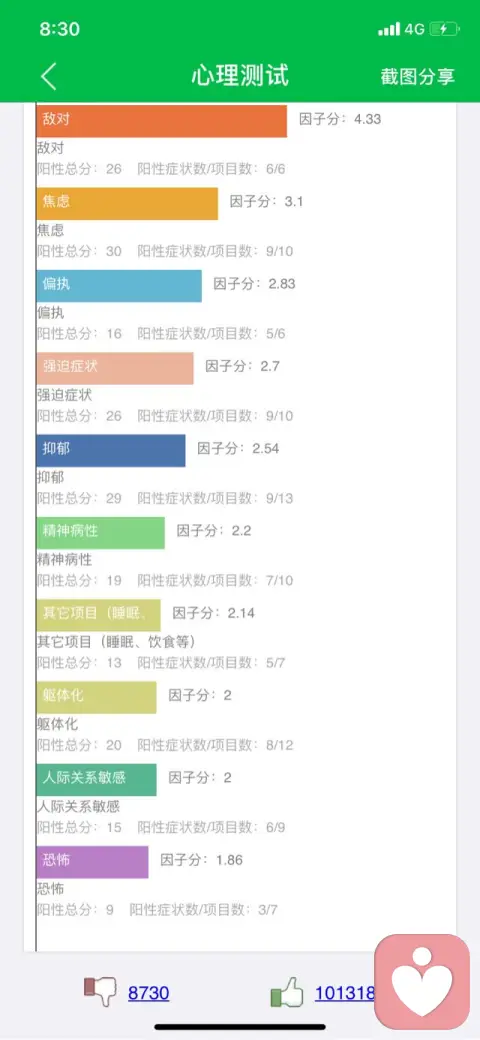Select the green 精神病性 bar

(x=101, y=532)
